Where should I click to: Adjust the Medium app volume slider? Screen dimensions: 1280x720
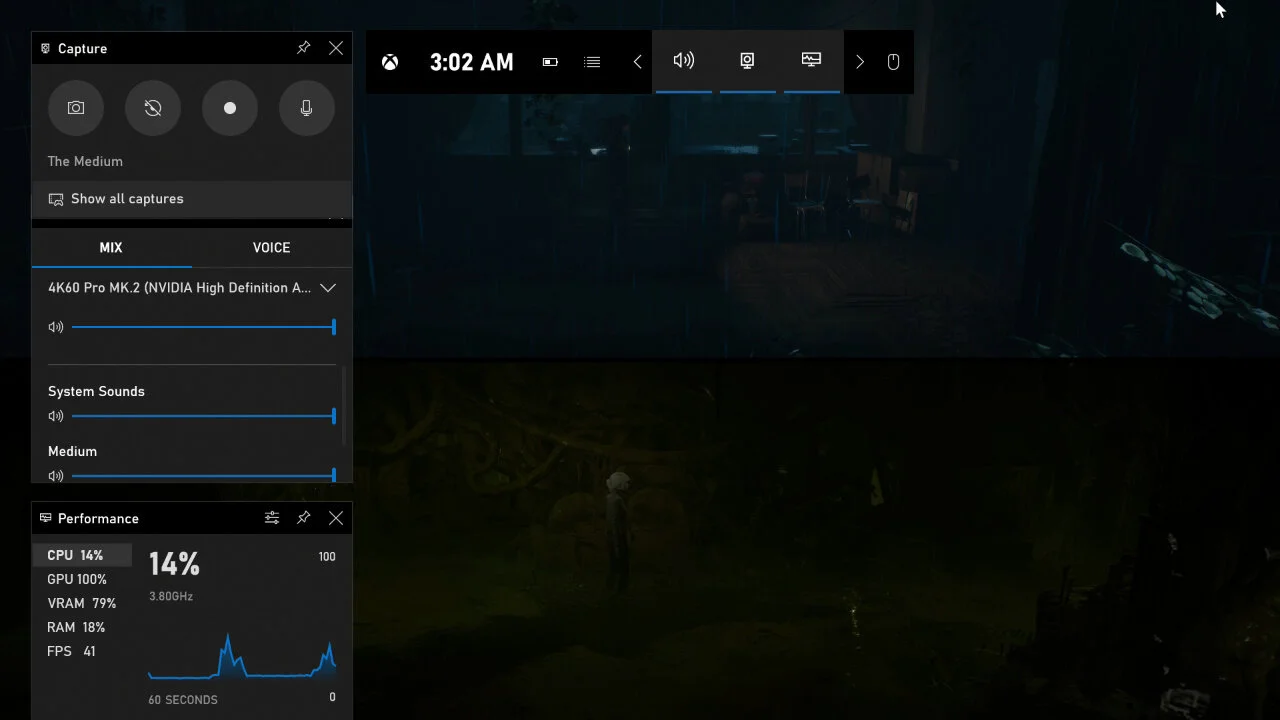coord(204,476)
